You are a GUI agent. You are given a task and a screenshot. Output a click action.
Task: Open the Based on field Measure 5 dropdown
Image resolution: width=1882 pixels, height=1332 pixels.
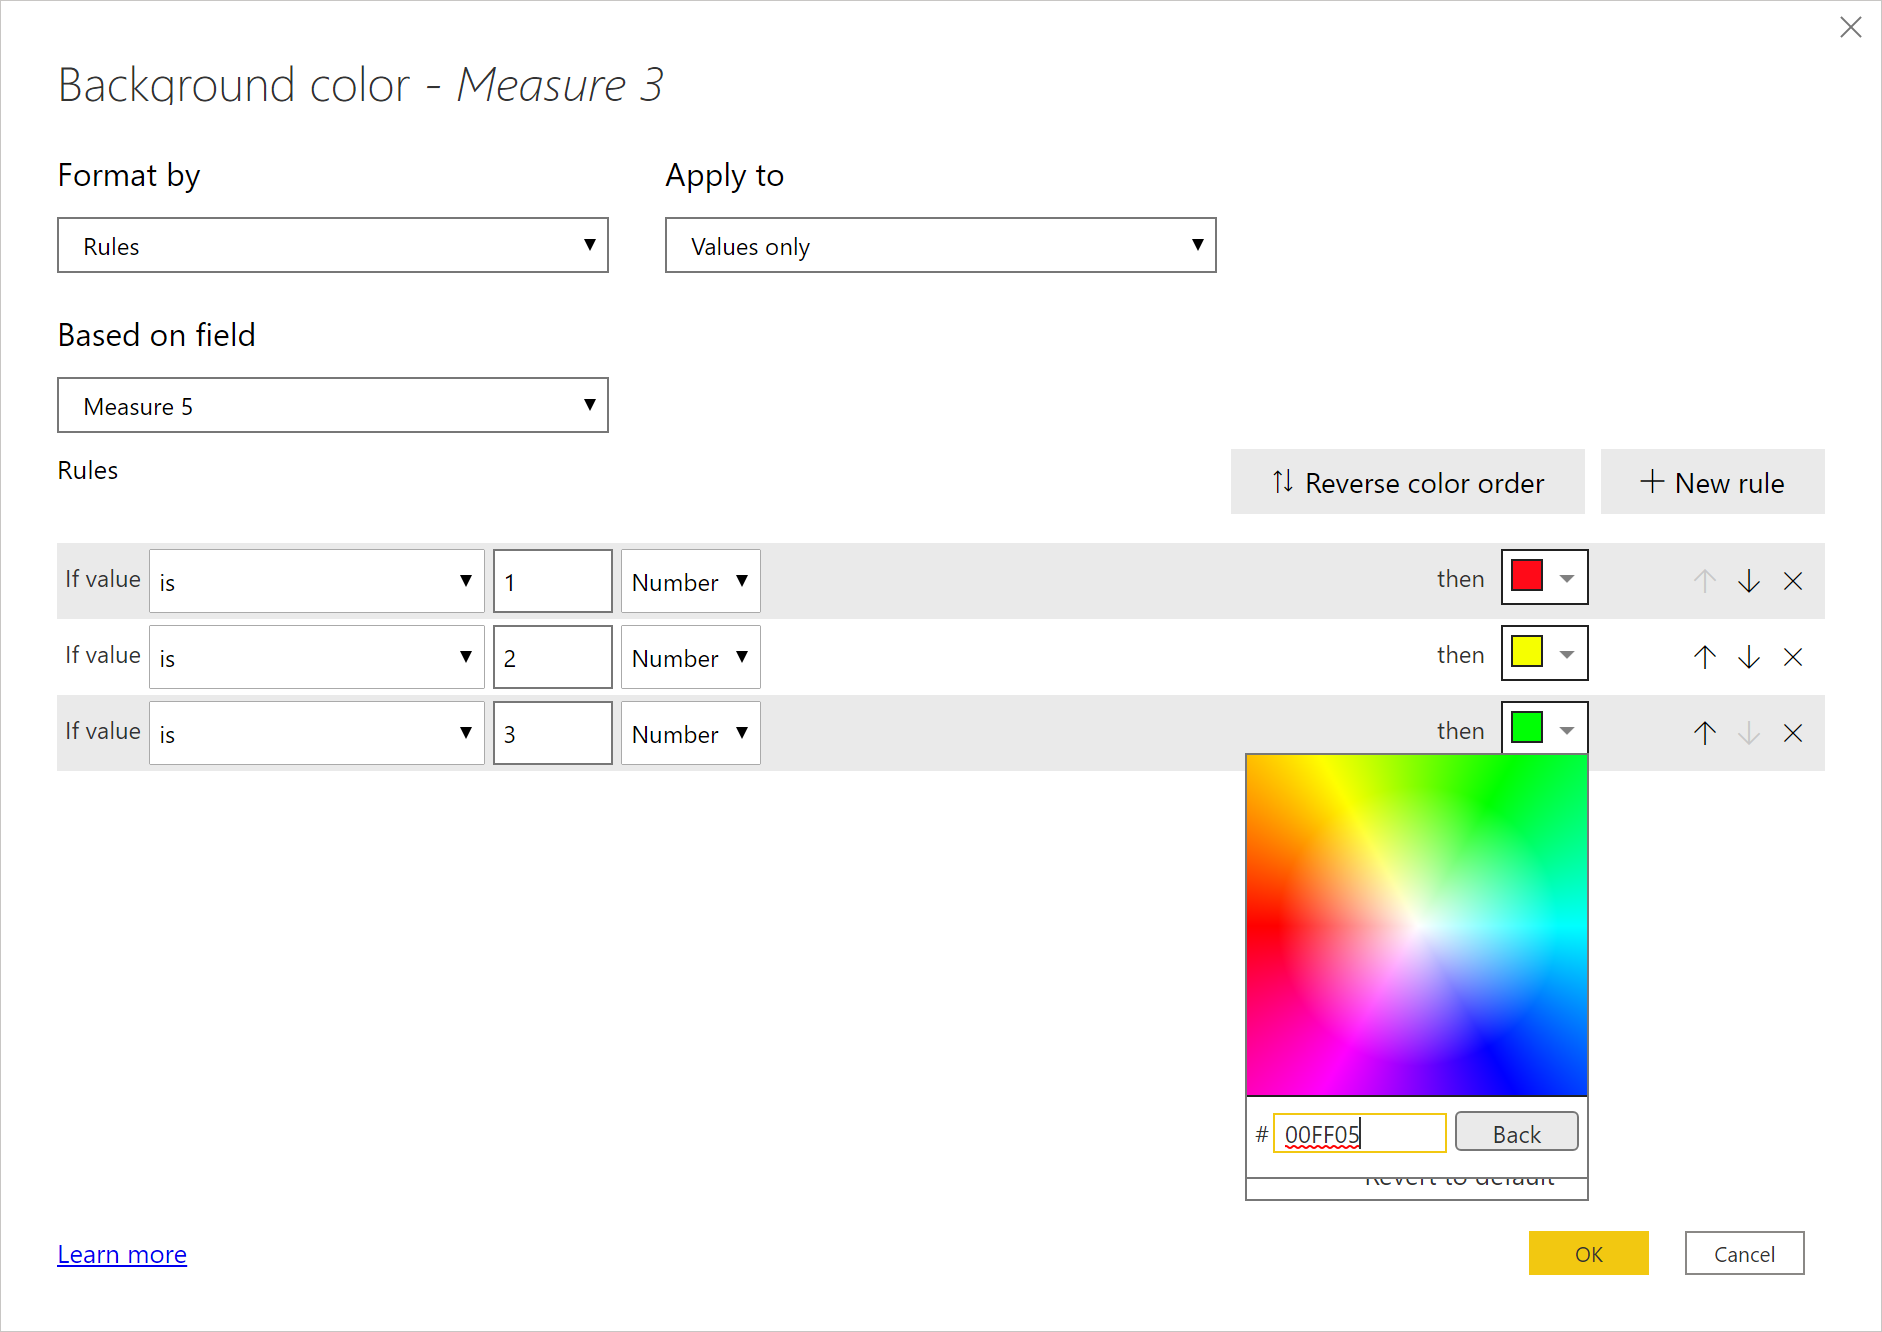coord(333,405)
